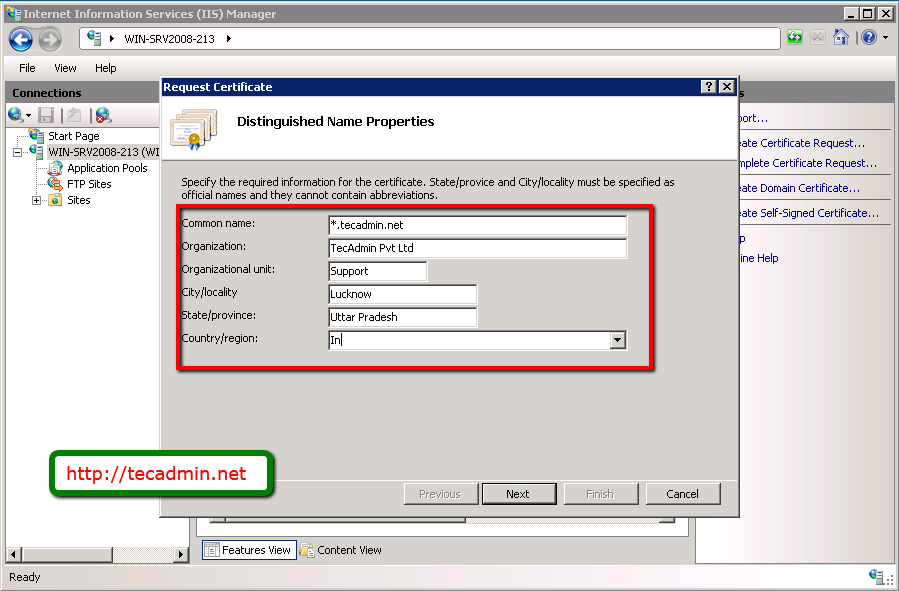Refresh the page using the green icon
The image size is (899, 591).
coord(795,38)
